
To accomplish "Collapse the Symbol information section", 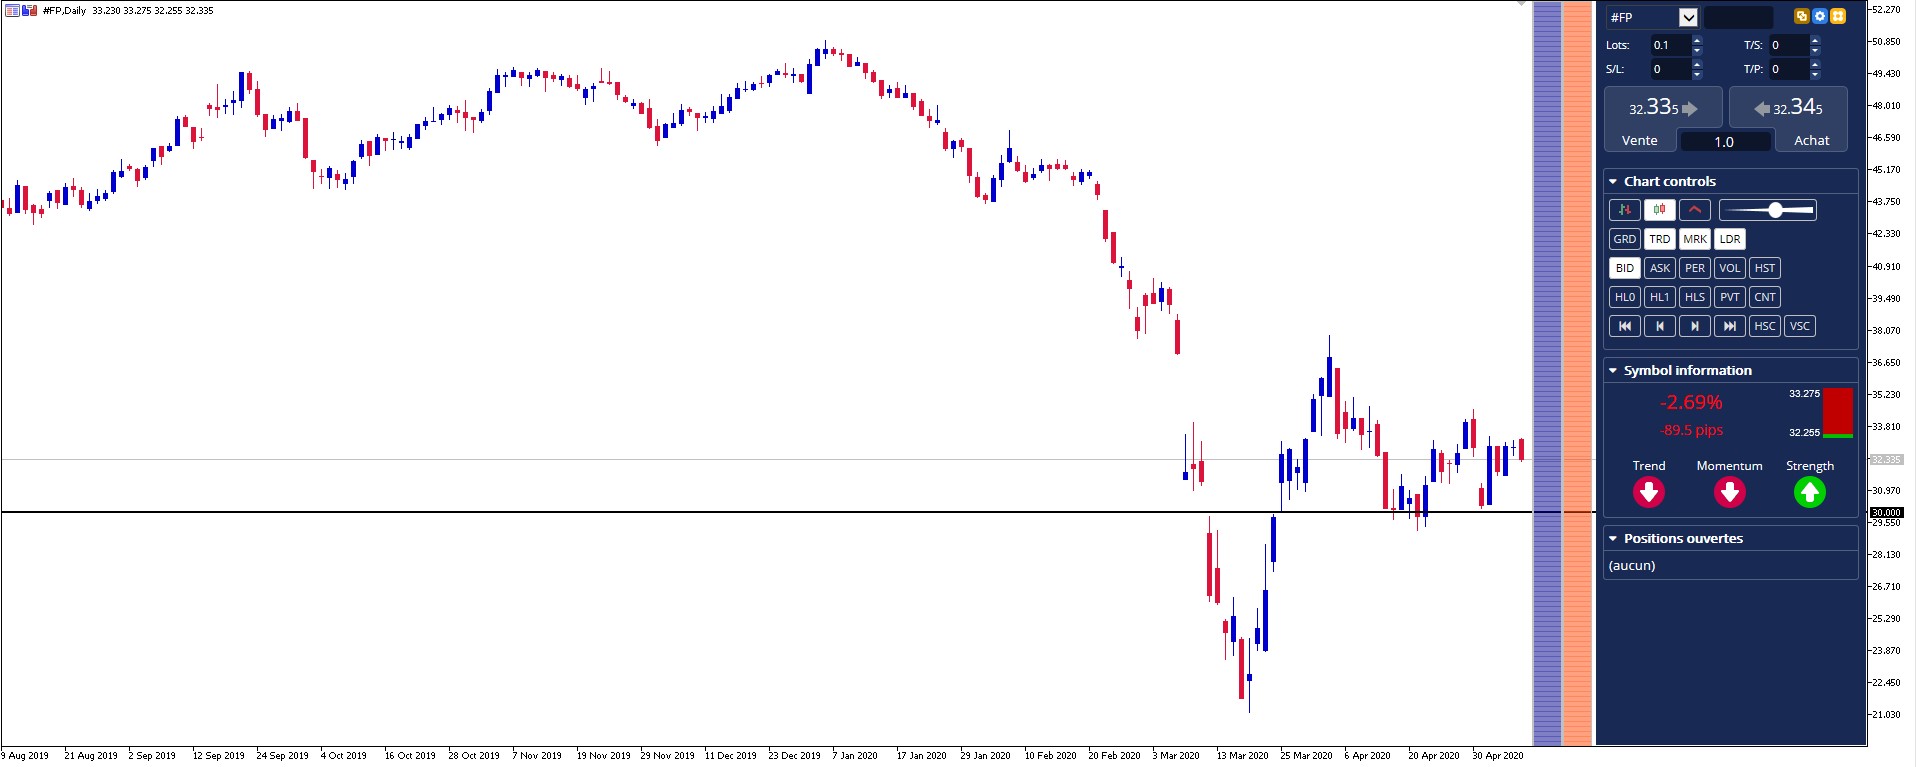I will pyautogui.click(x=1613, y=371).
